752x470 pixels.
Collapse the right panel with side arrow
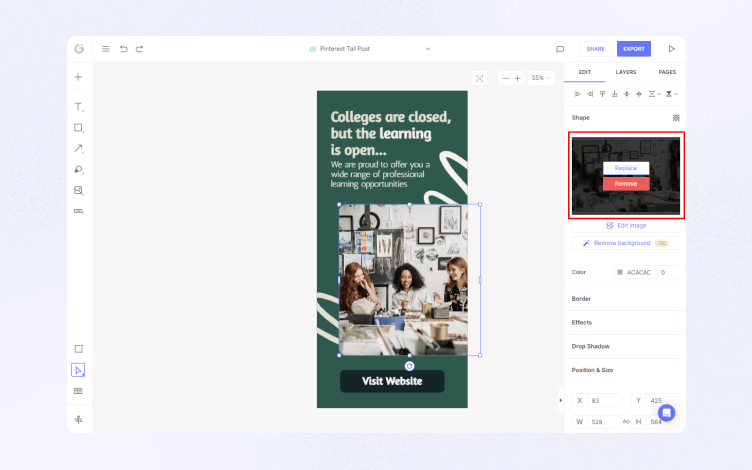point(560,400)
